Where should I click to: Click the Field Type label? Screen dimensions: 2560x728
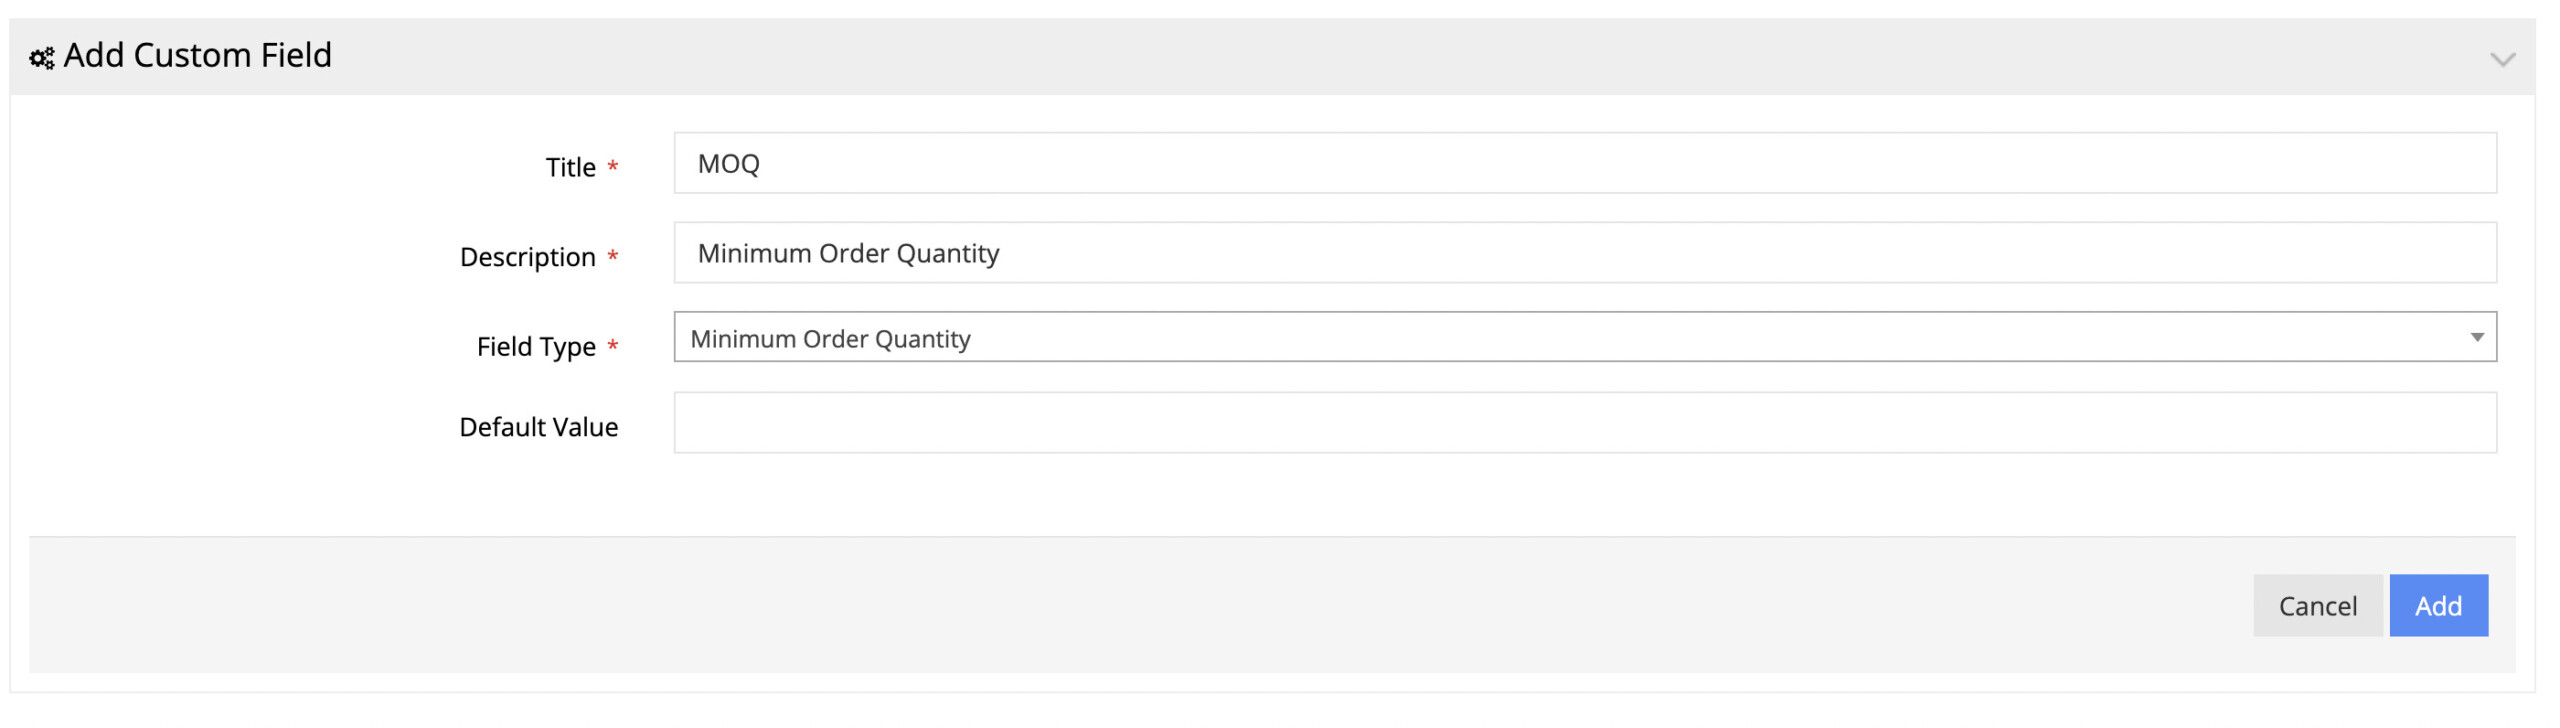pos(536,347)
